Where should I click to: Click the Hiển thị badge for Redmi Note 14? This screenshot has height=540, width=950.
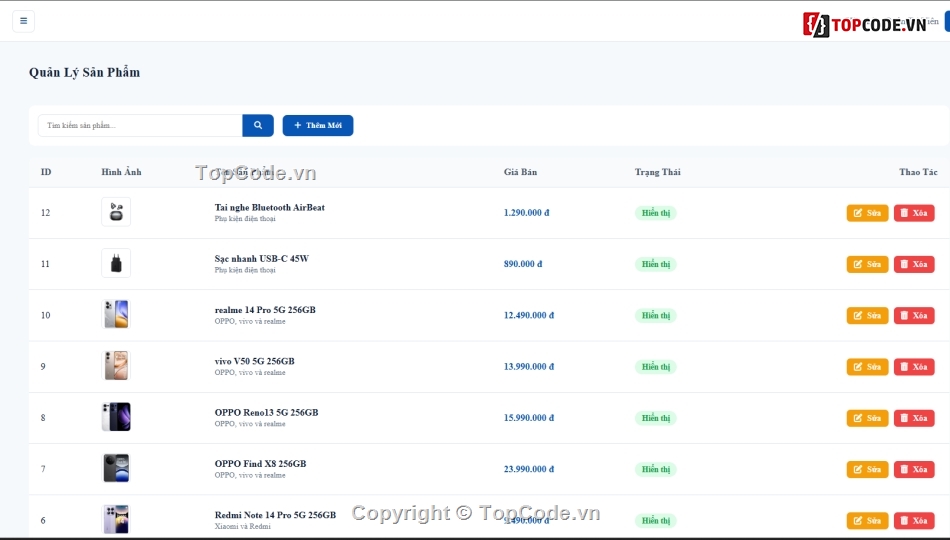pos(656,521)
